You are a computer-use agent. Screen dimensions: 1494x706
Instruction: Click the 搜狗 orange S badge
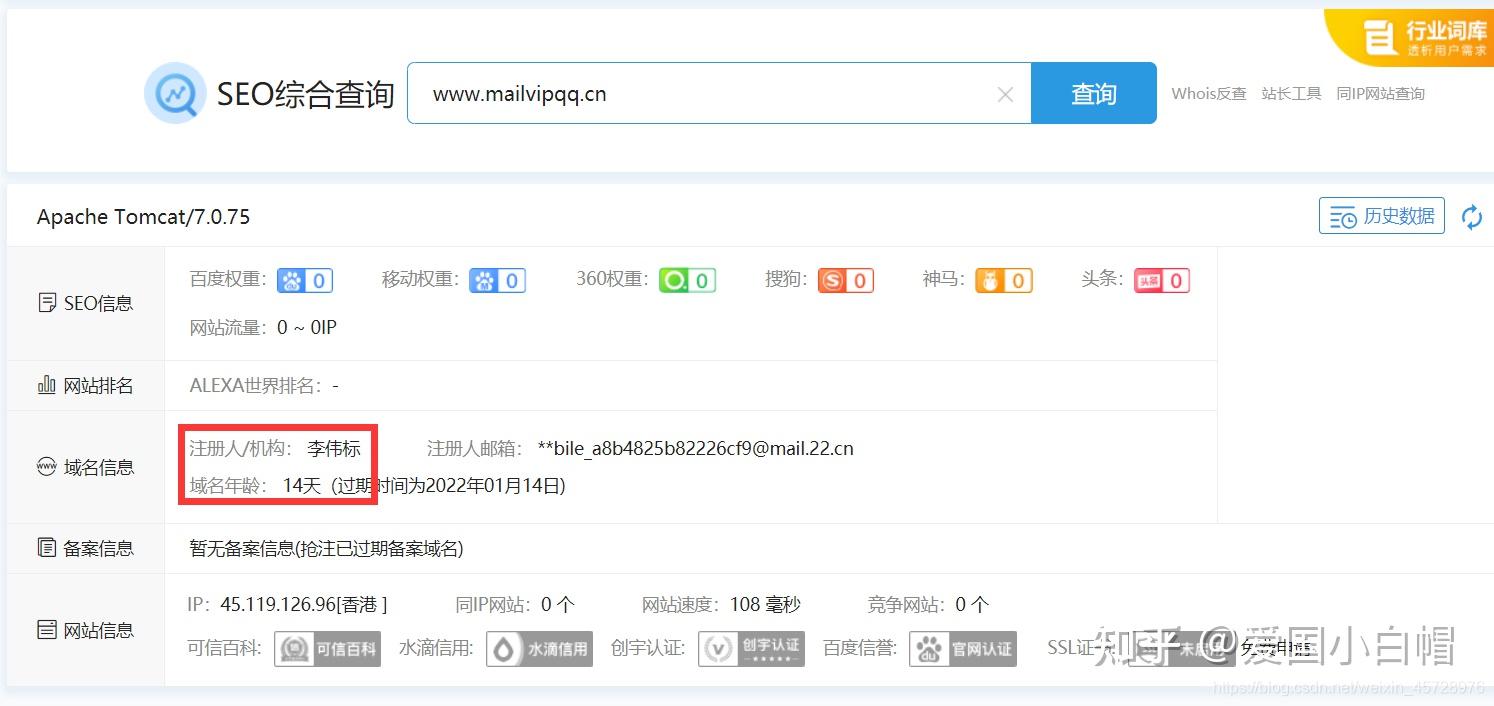[x=846, y=281]
